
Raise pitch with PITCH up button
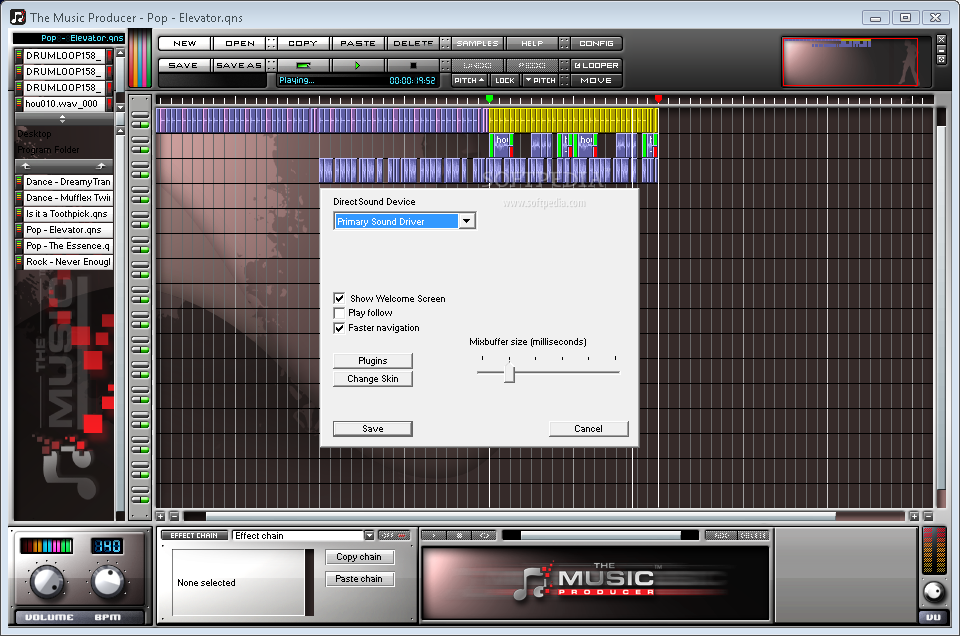tap(470, 80)
